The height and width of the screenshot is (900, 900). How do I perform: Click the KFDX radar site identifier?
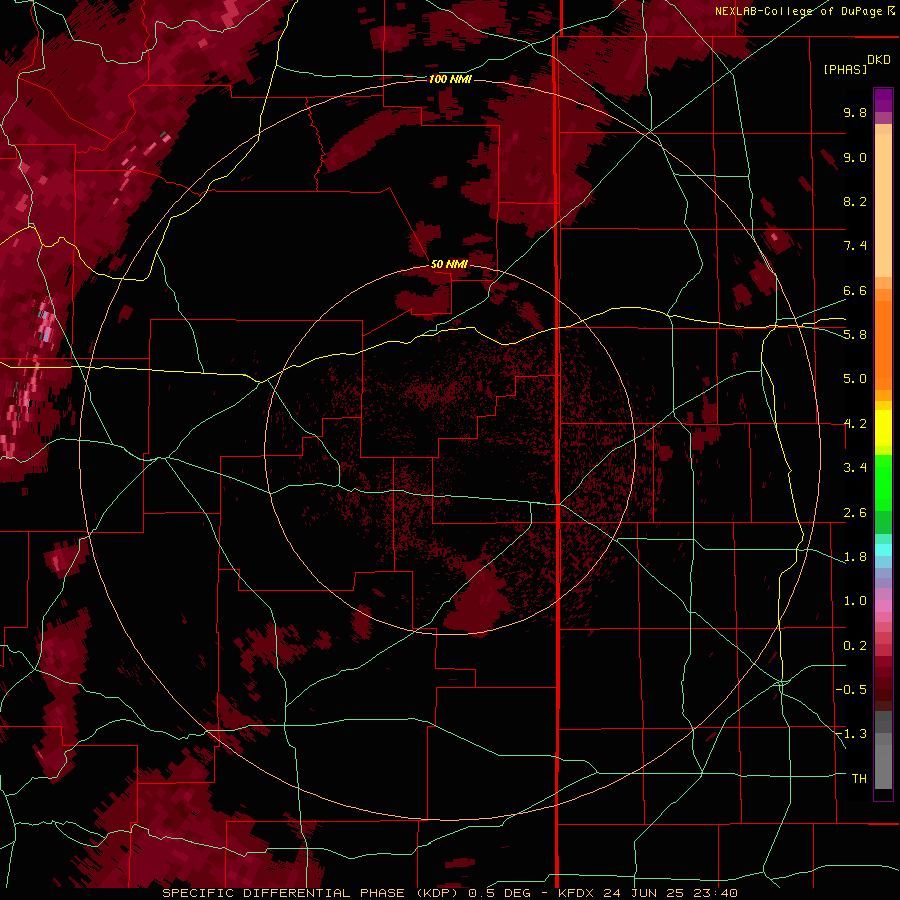tap(576, 893)
